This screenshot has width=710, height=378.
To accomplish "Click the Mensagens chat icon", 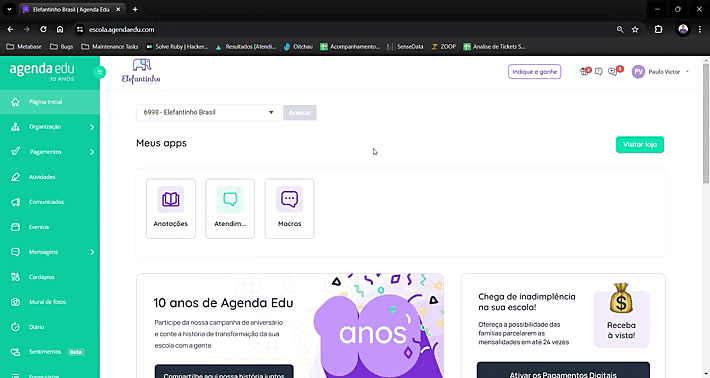I will (15, 252).
